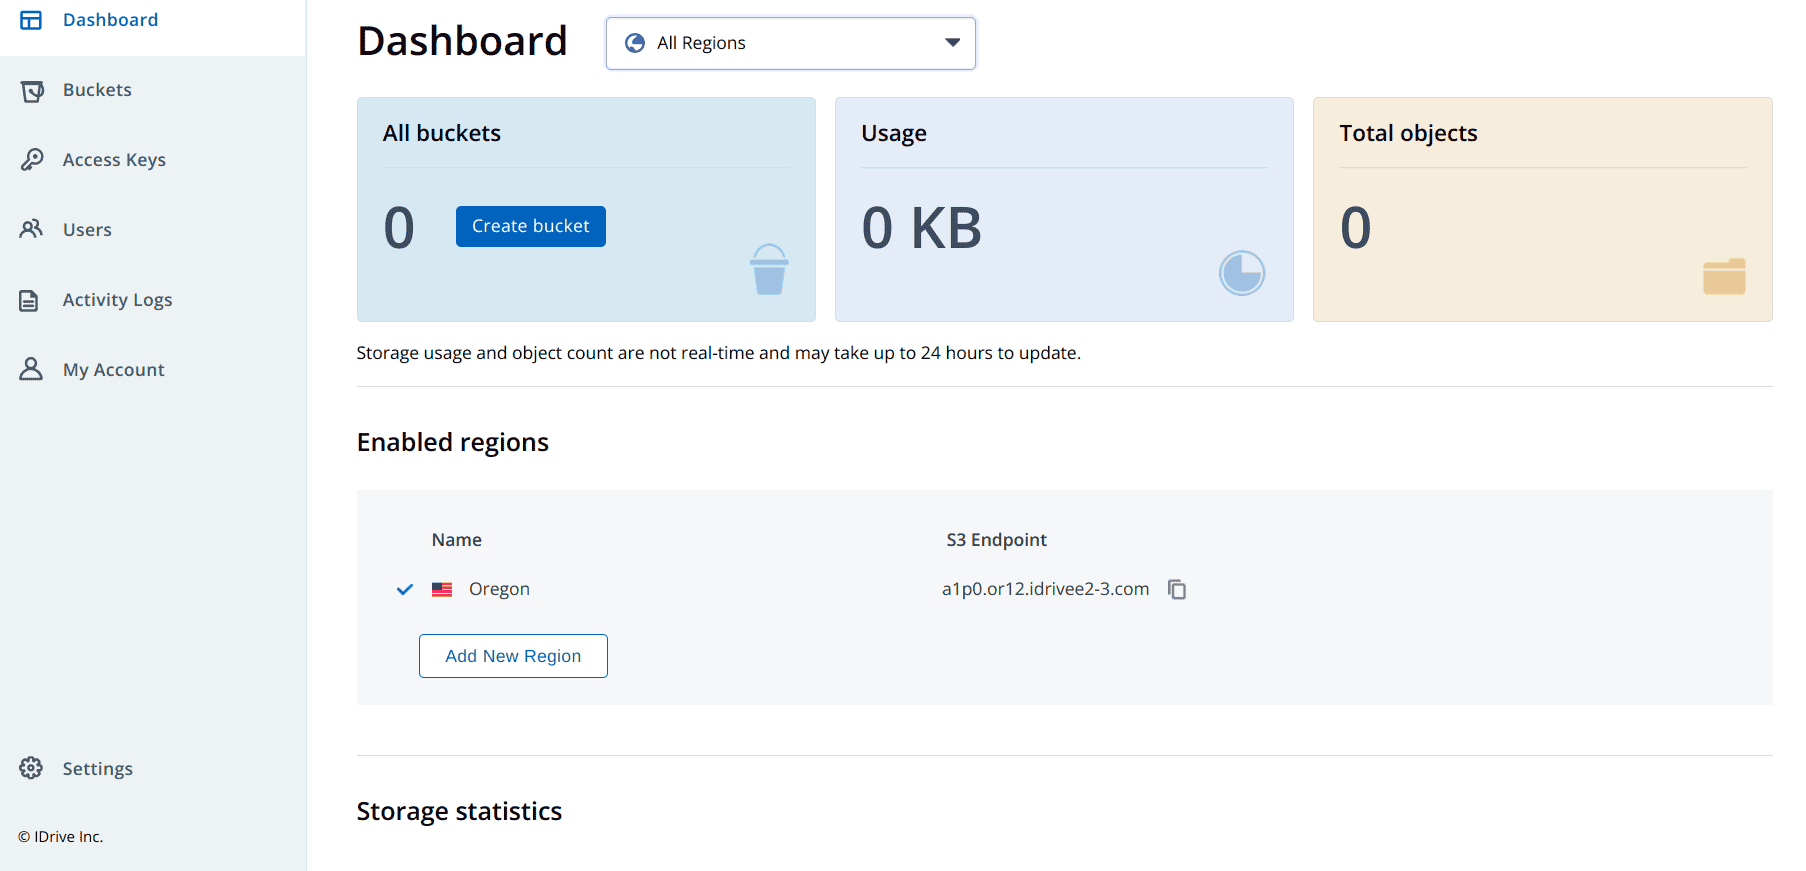Viewport: 1806px width, 871px height.
Task: Select the a1p0.or12.idrivee2-3.com endpoint text
Action: point(1045,589)
